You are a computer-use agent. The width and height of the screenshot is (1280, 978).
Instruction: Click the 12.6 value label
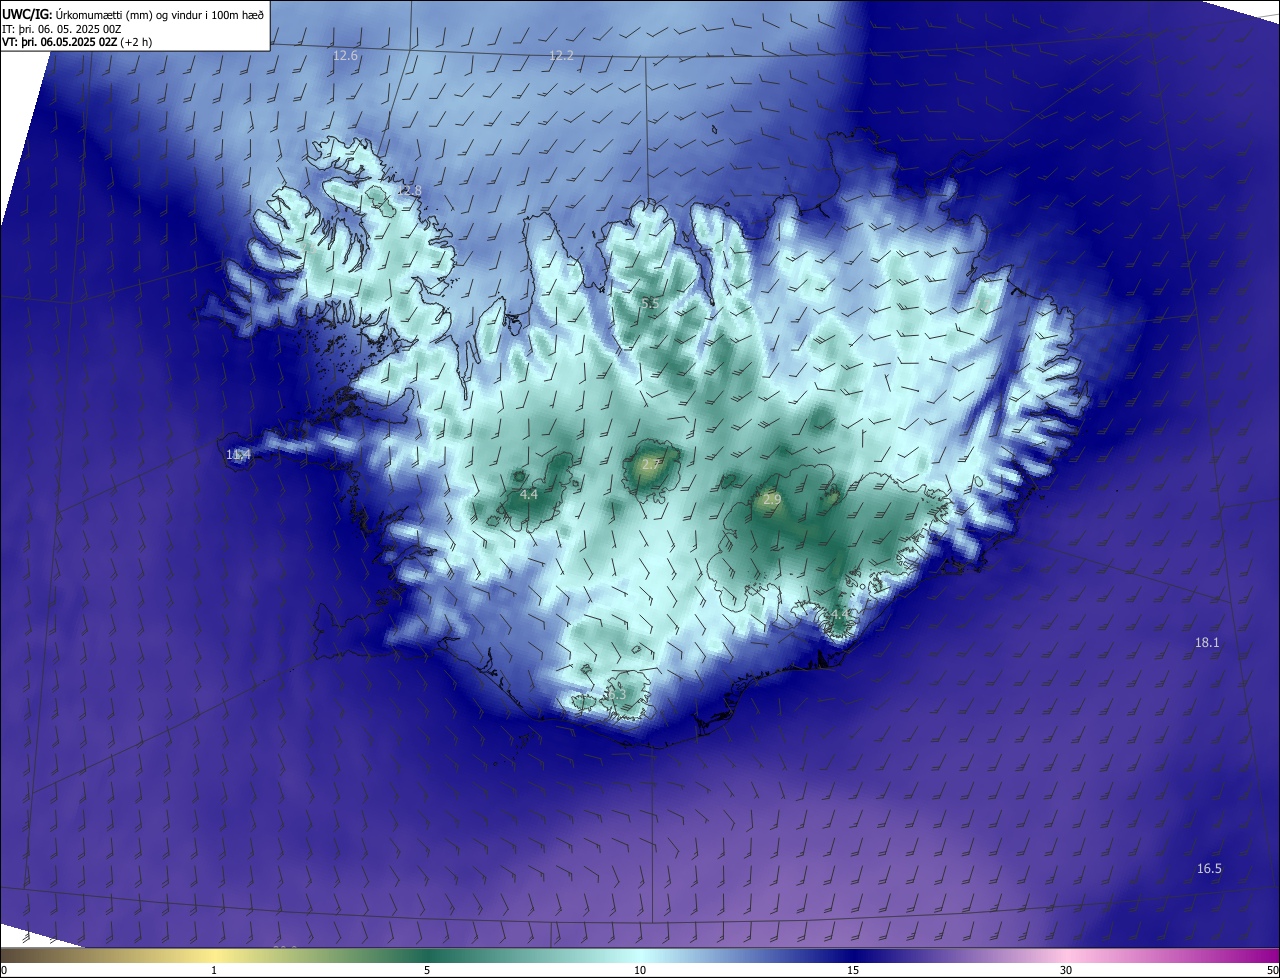click(345, 56)
